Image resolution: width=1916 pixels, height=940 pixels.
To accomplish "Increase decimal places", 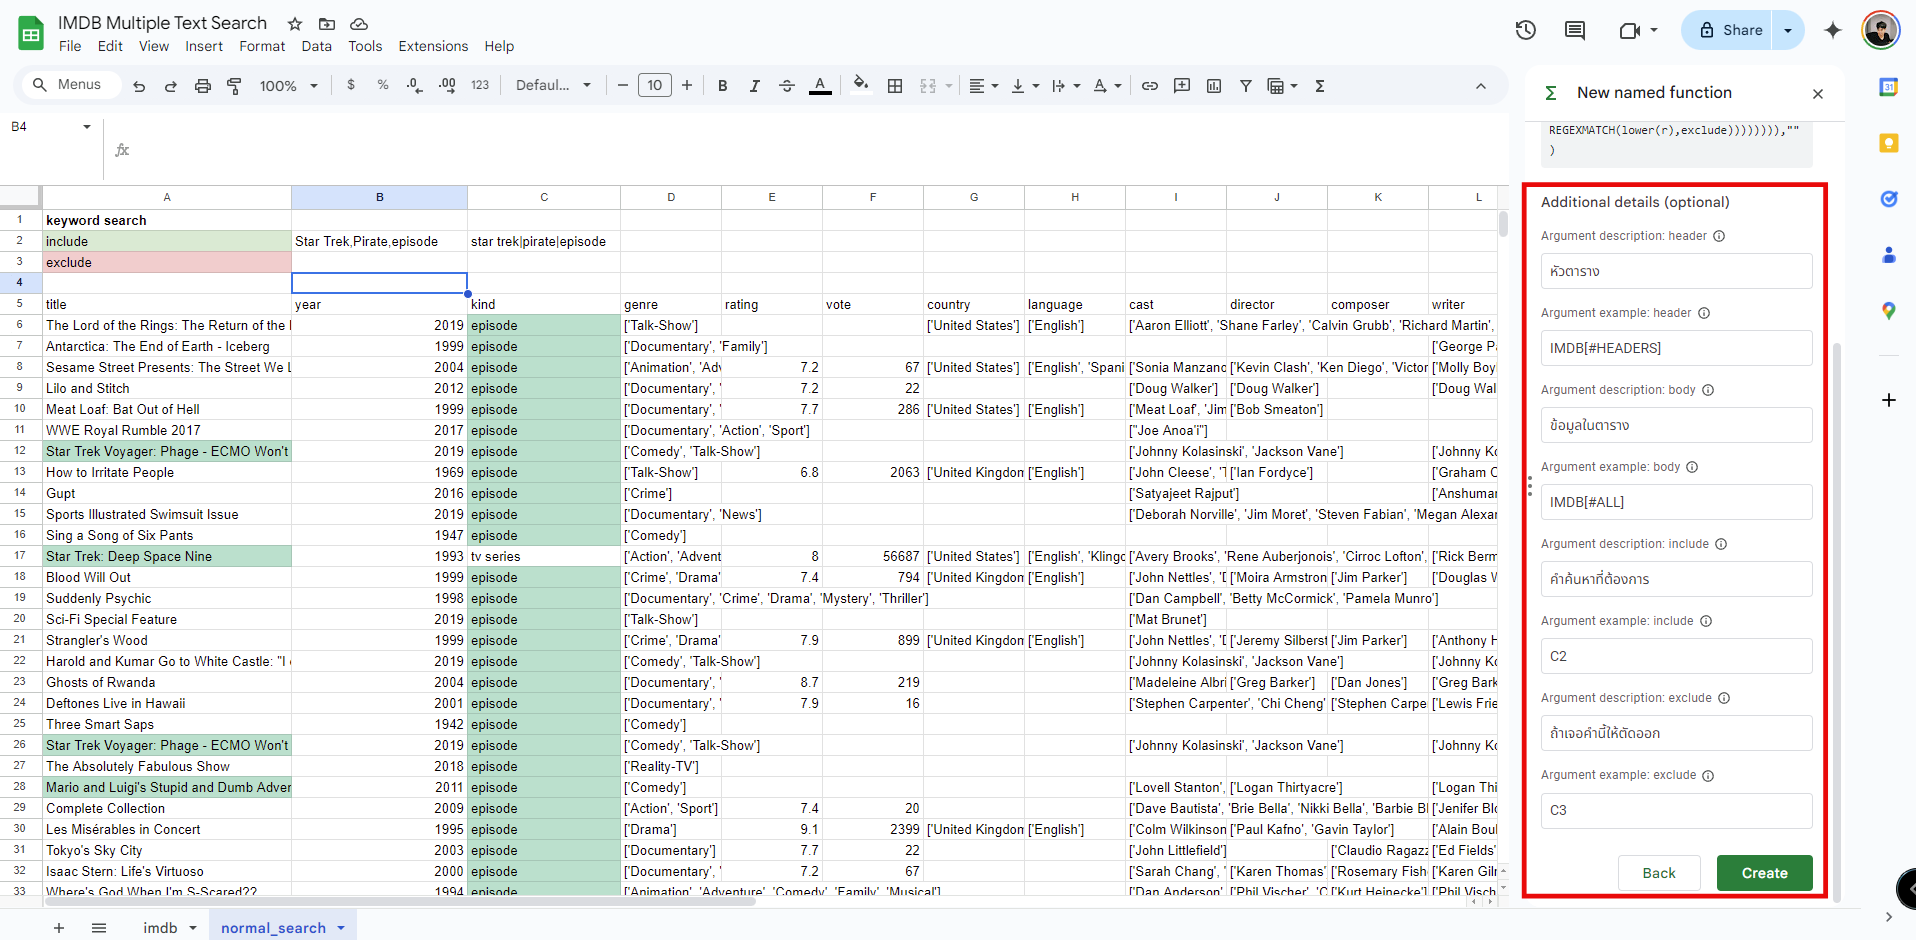I will (447, 85).
